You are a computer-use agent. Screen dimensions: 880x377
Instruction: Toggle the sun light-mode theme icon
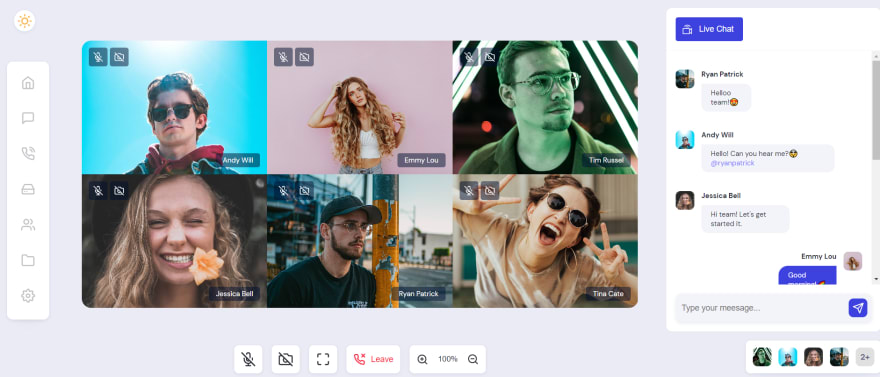tap(25, 21)
